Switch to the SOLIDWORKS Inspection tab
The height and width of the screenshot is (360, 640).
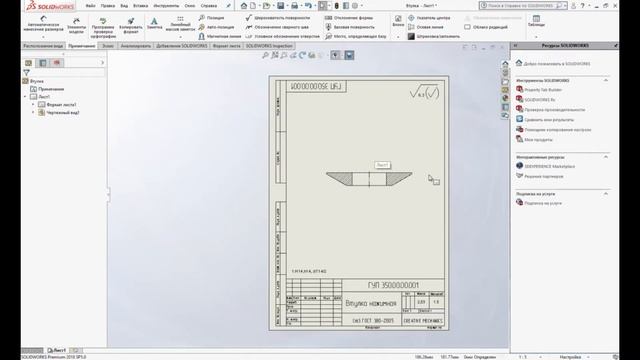[269, 46]
